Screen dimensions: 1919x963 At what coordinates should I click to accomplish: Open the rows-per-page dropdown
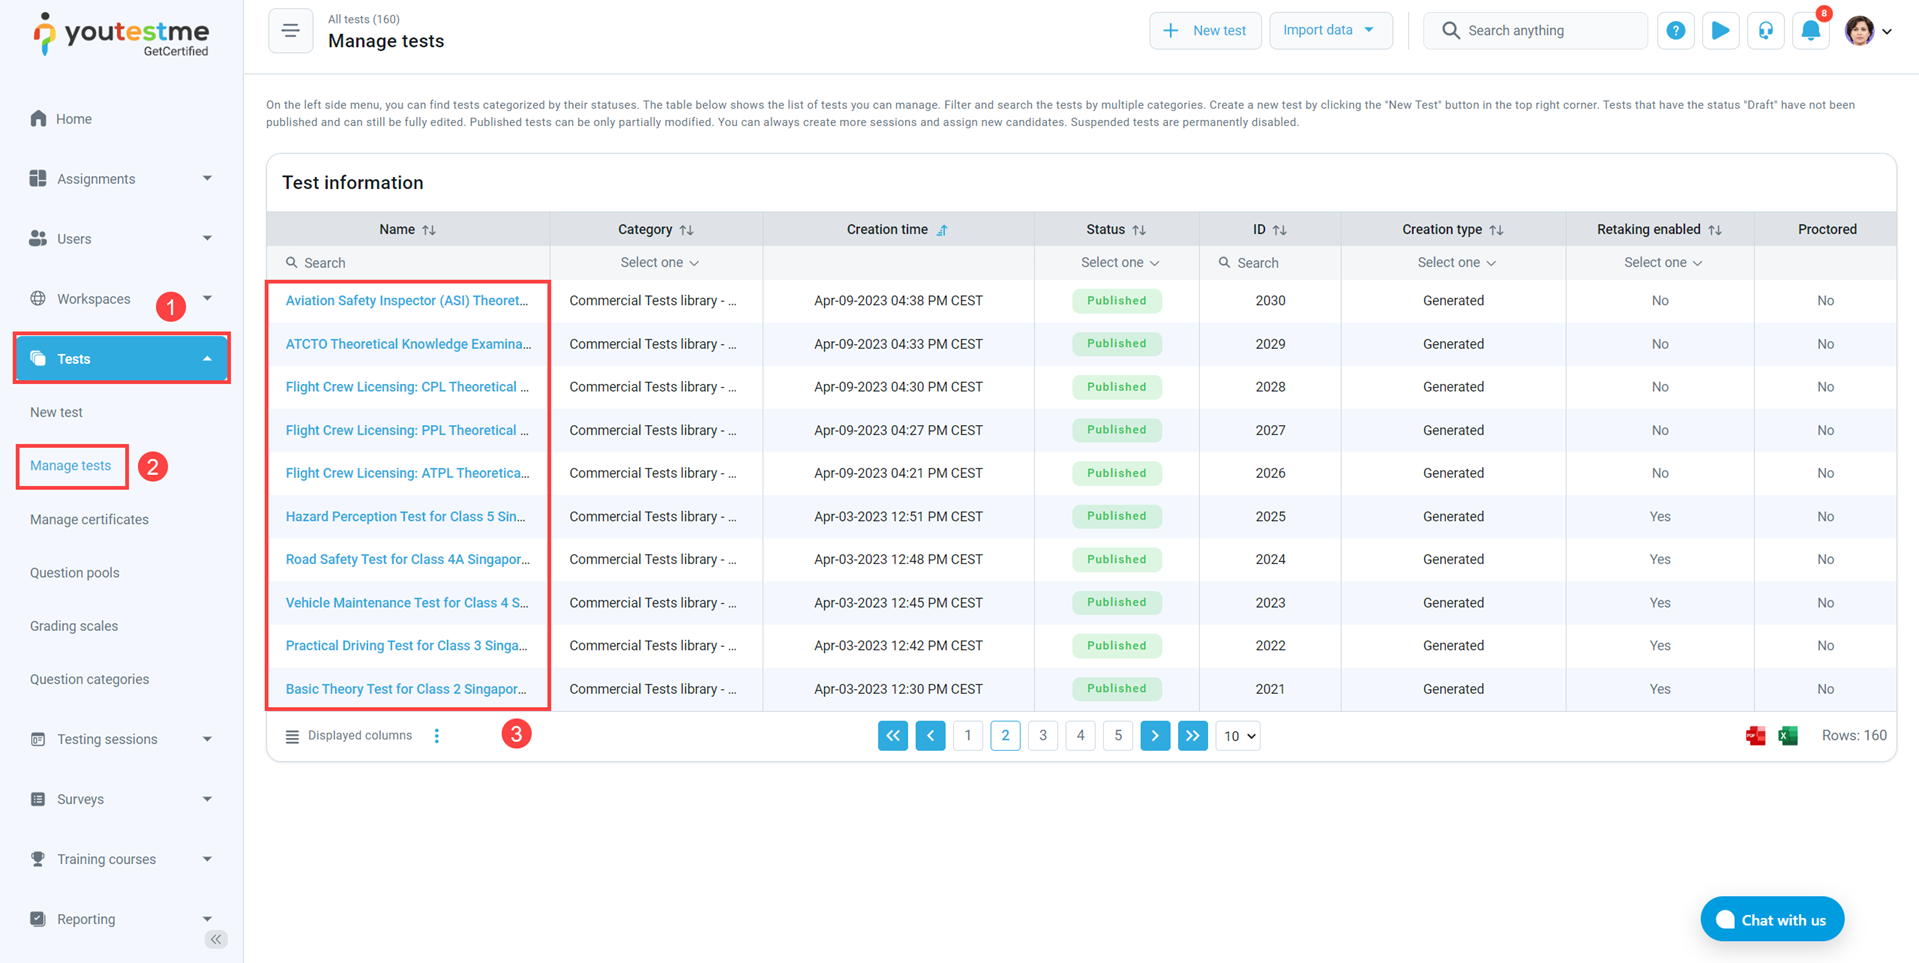[x=1237, y=736]
